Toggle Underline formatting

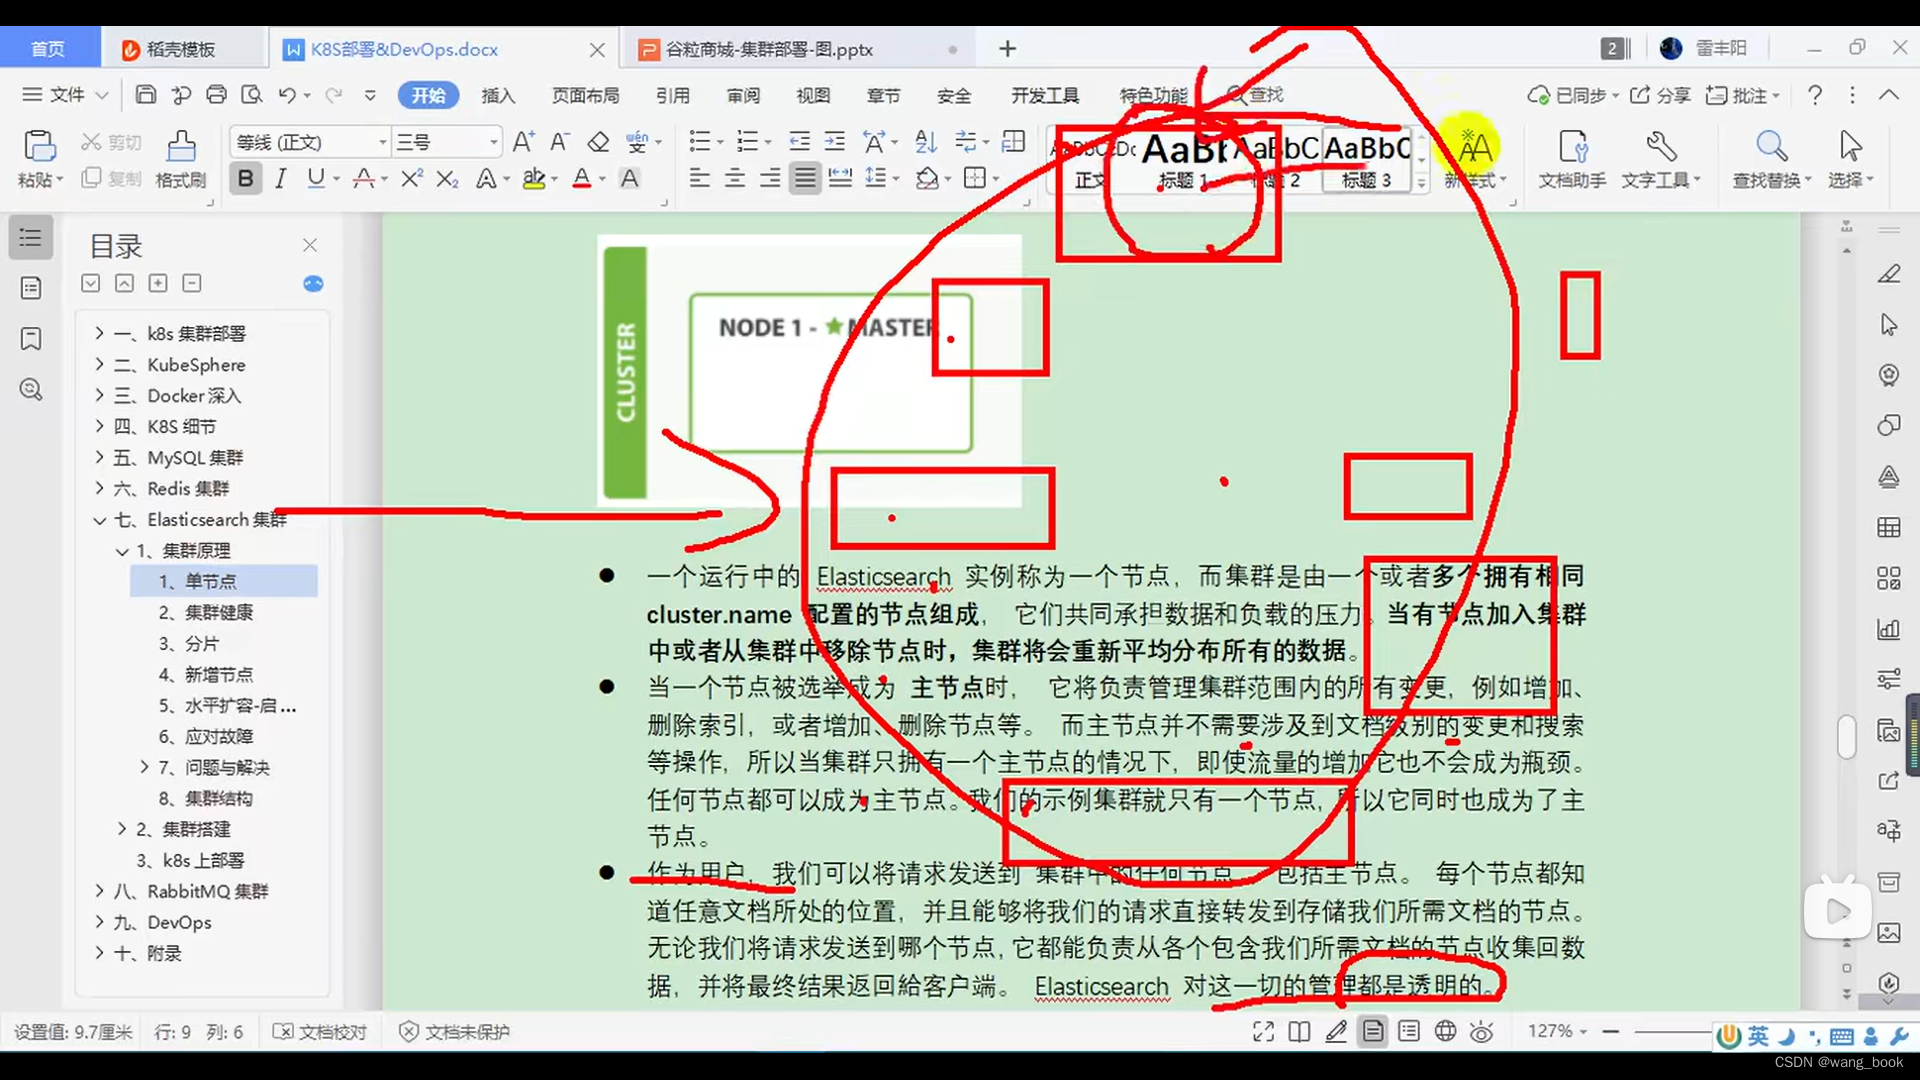pos(316,178)
